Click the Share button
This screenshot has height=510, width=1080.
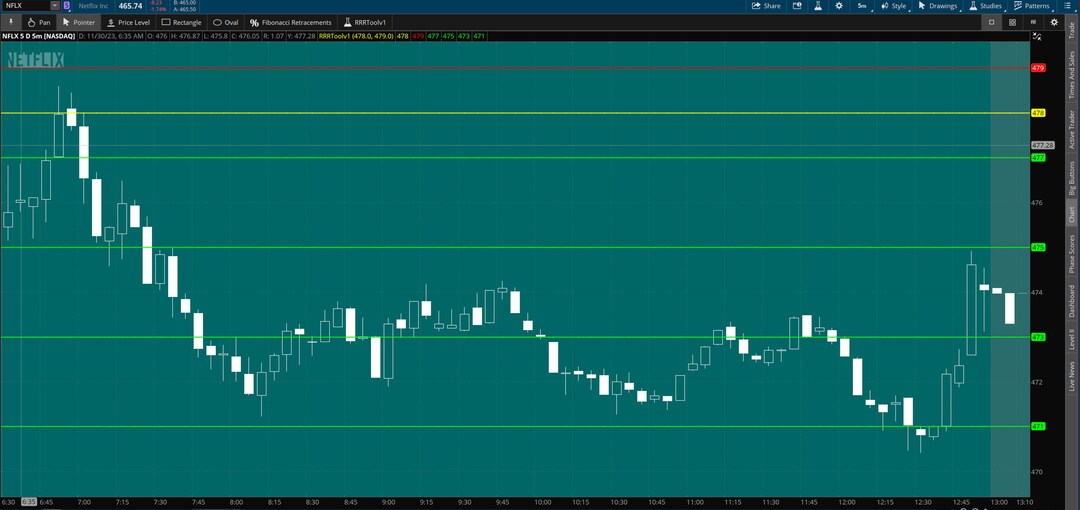766,6
